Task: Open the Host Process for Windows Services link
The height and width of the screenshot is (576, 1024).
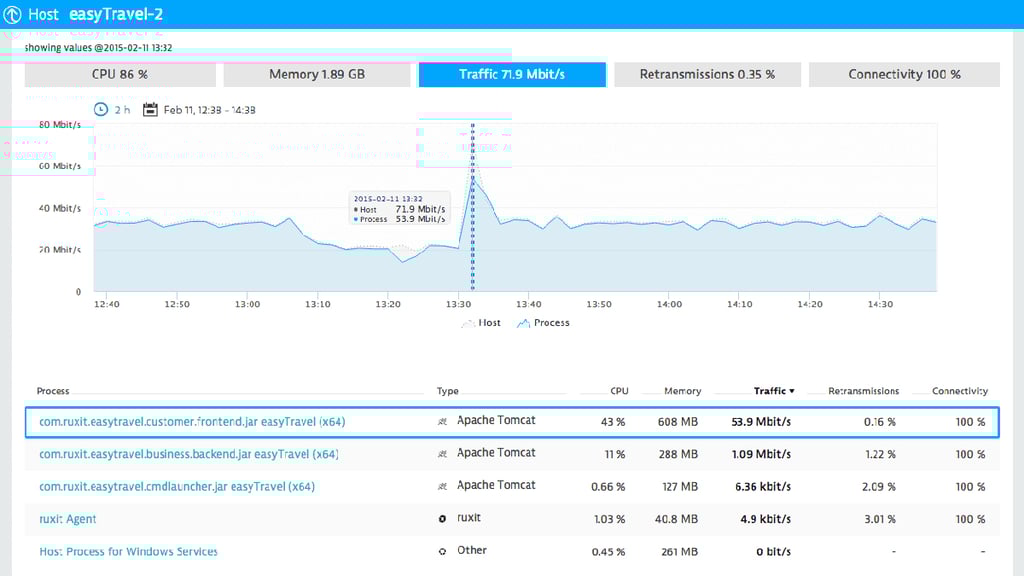Action: 127,550
